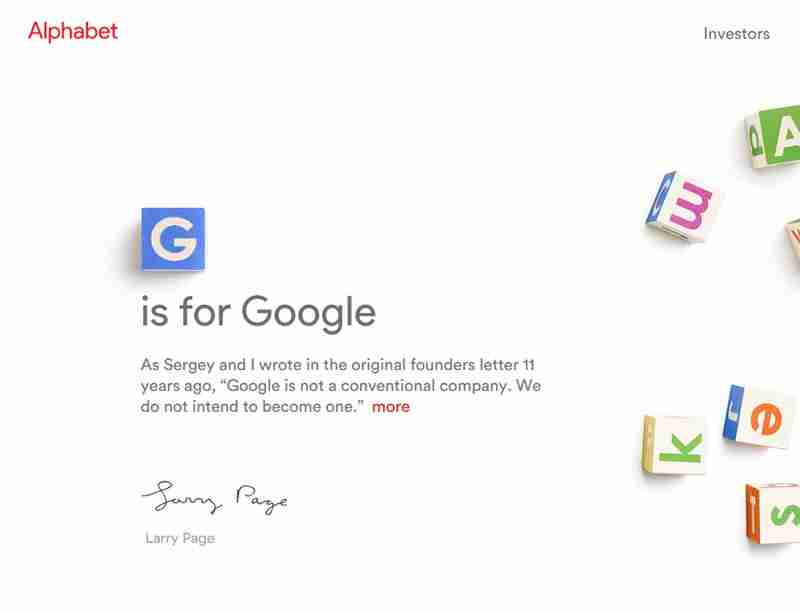Click the side face of the A block

click(754, 139)
